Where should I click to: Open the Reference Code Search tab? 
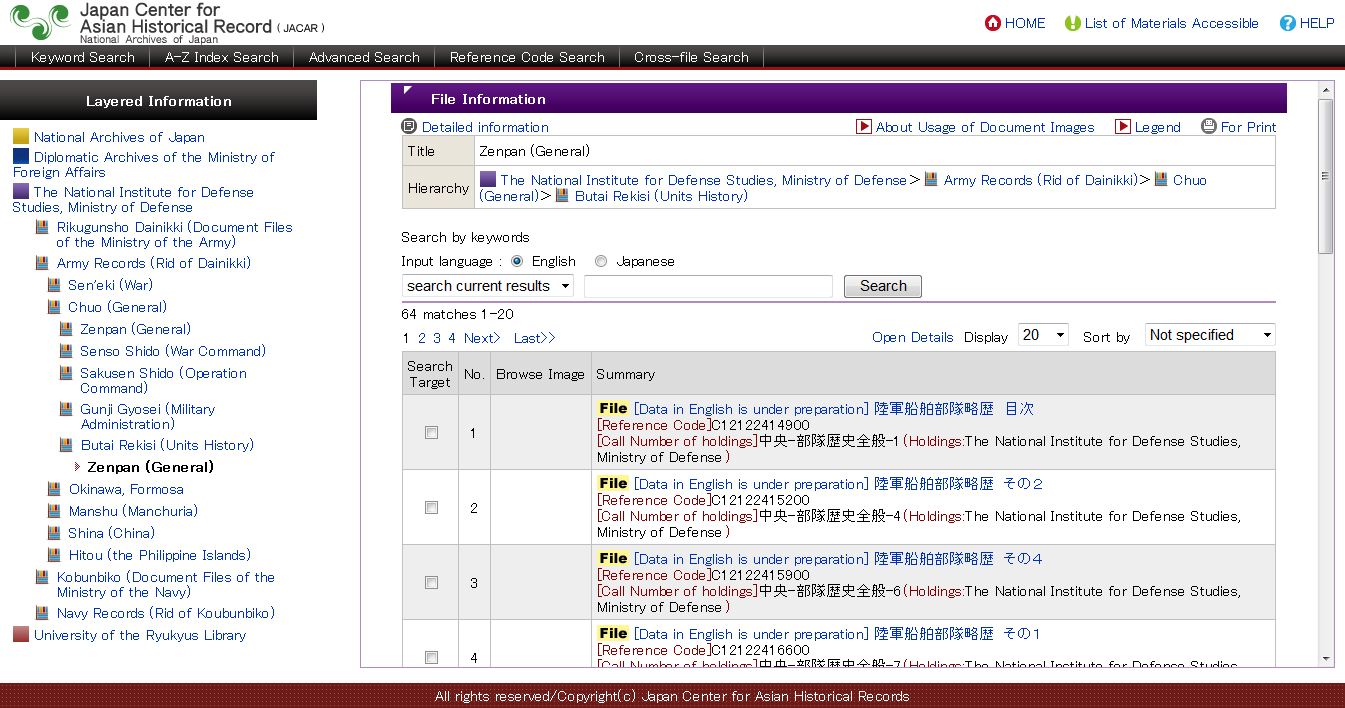(527, 57)
